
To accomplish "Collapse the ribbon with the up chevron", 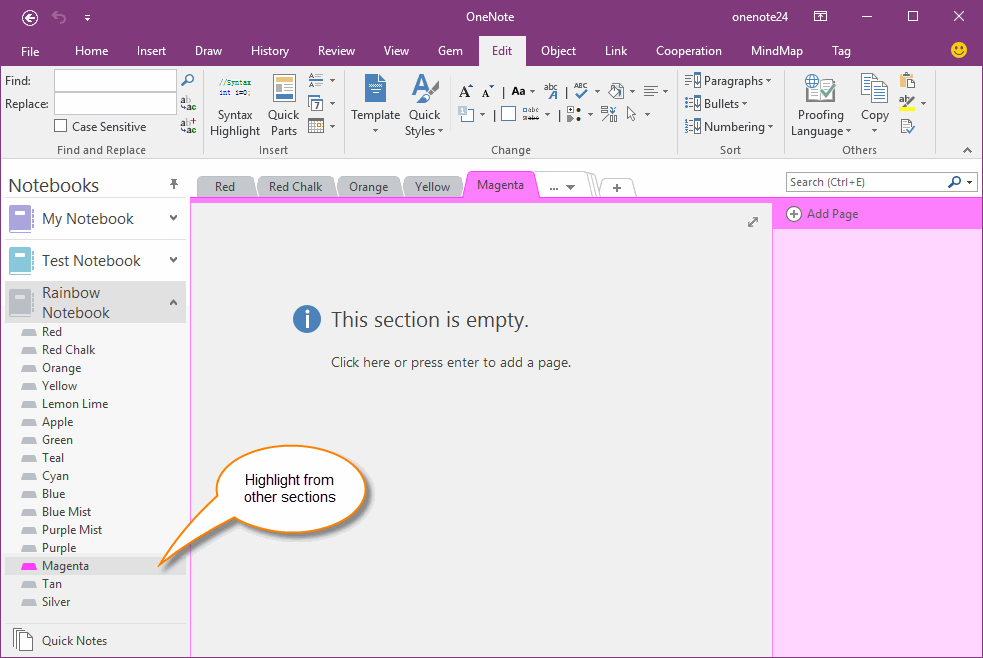I will (967, 150).
